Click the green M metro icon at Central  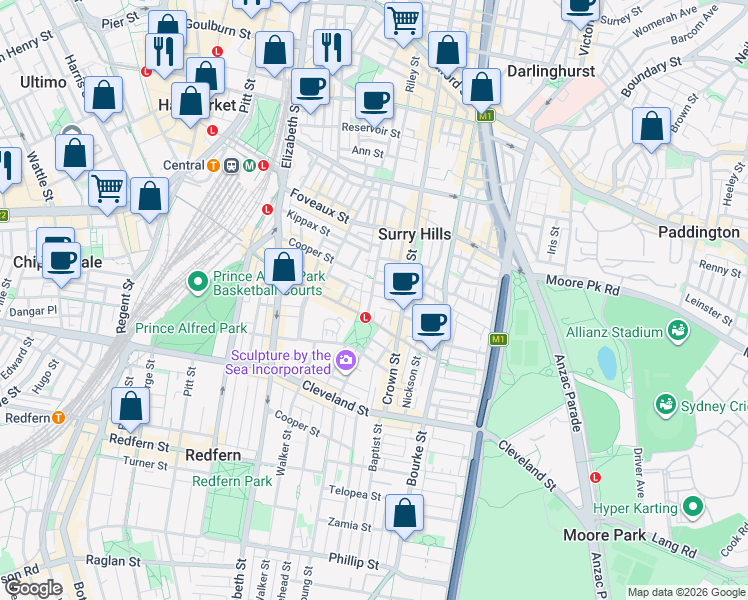click(x=249, y=166)
